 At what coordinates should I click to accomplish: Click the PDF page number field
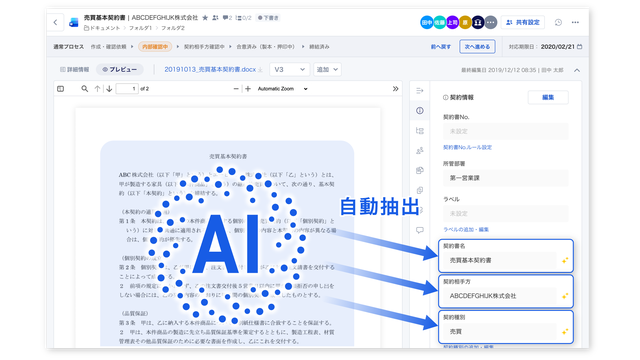(127, 89)
